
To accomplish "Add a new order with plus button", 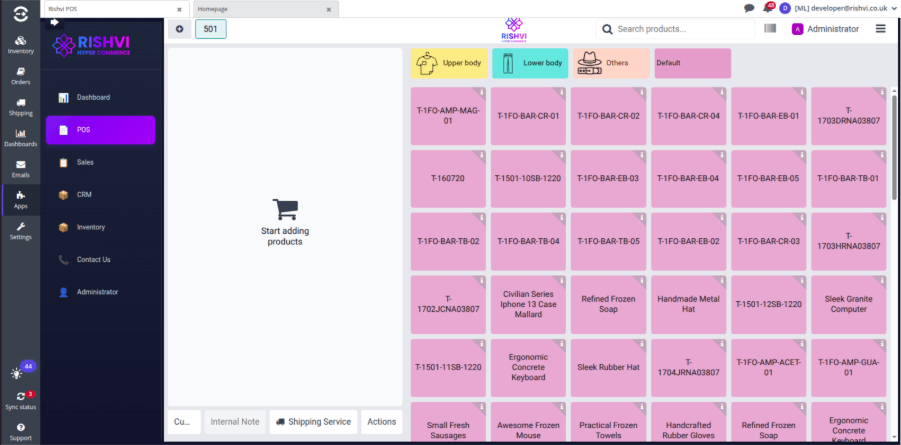I will coord(179,29).
